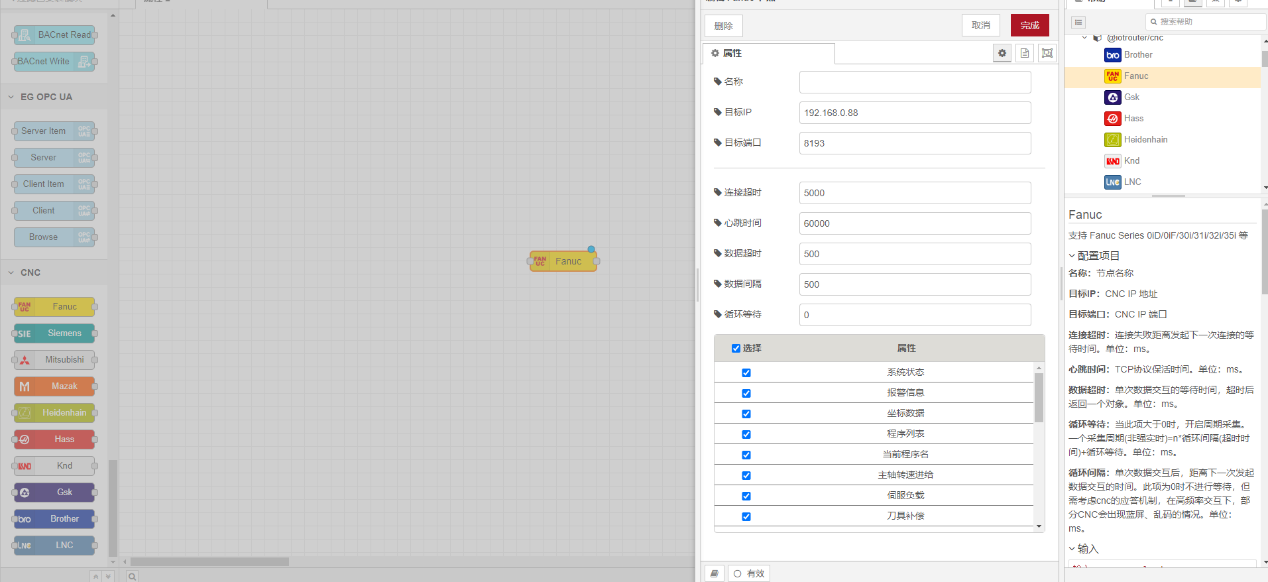
Task: Click the 目标IP input field
Action: pos(914,113)
